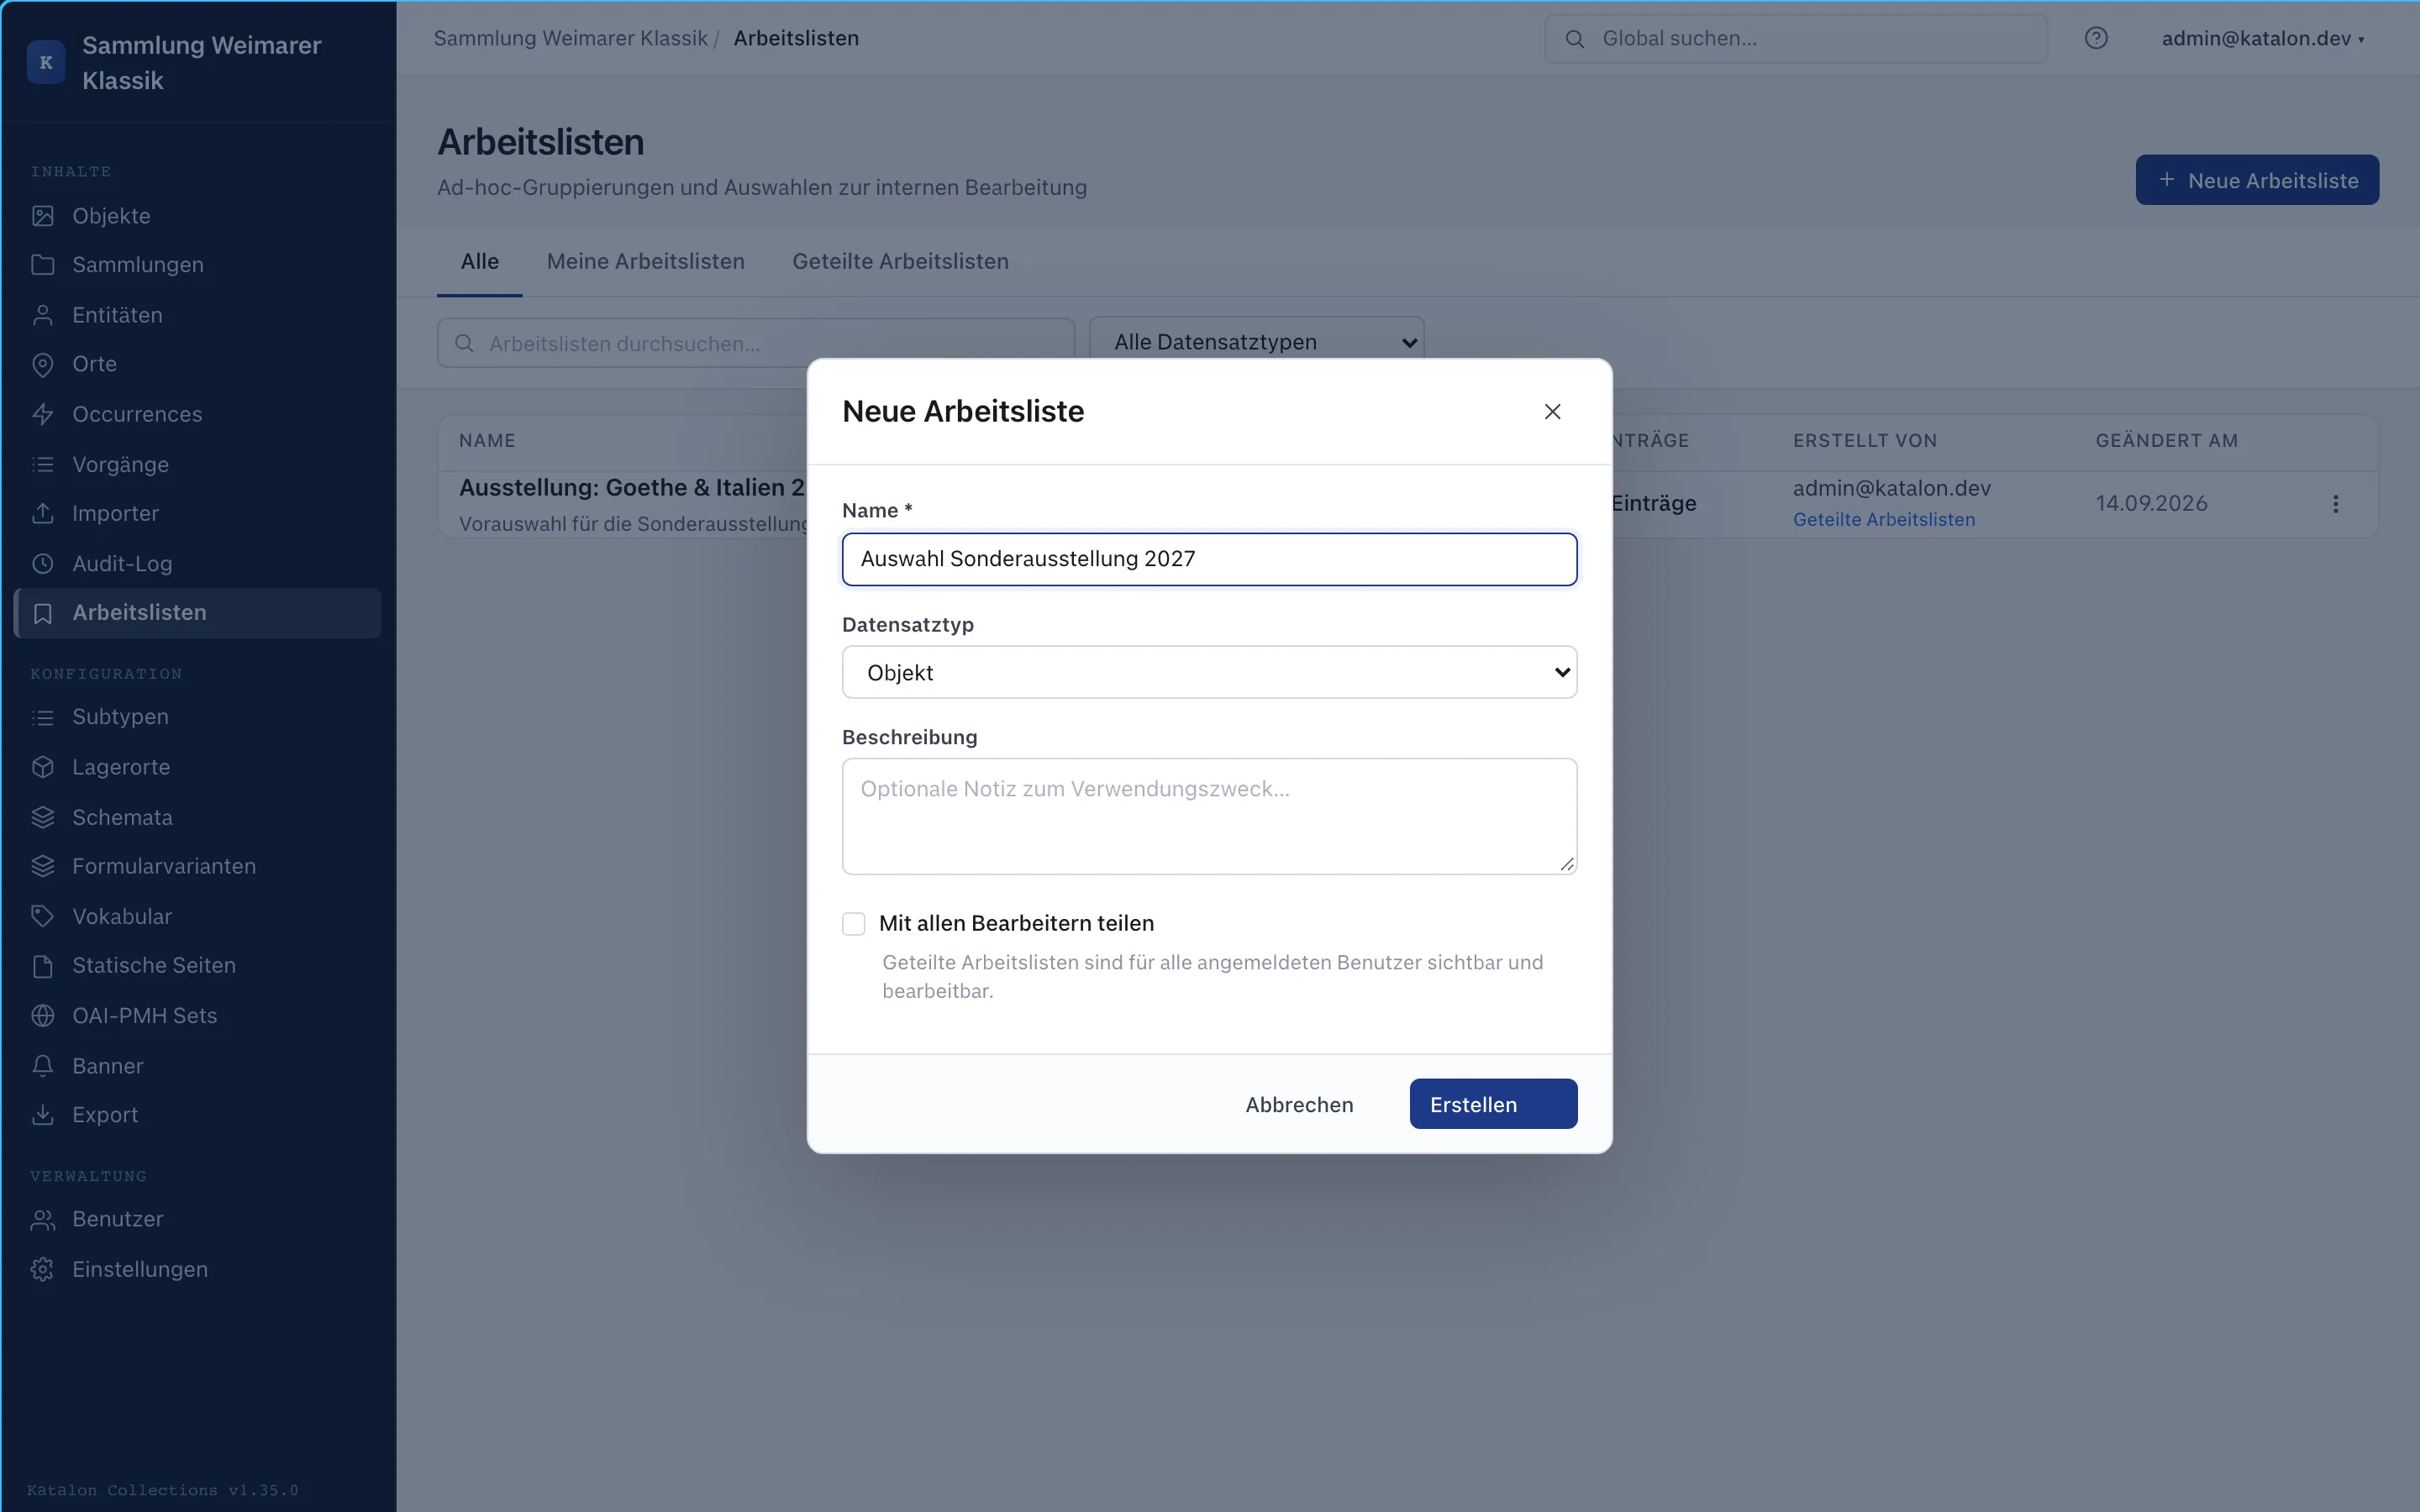Open Importer in the sidebar
The height and width of the screenshot is (1512, 2420).
pyautogui.click(x=197, y=513)
